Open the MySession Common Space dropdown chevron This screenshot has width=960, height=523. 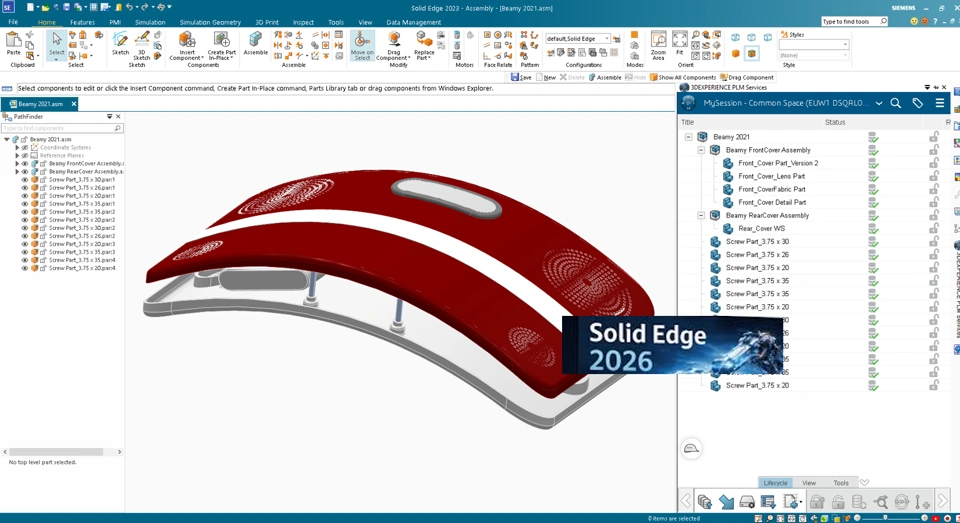879,103
